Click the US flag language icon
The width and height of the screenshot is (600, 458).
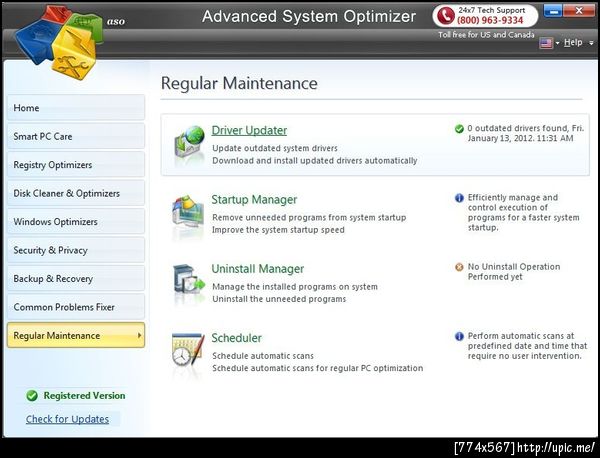click(x=546, y=43)
